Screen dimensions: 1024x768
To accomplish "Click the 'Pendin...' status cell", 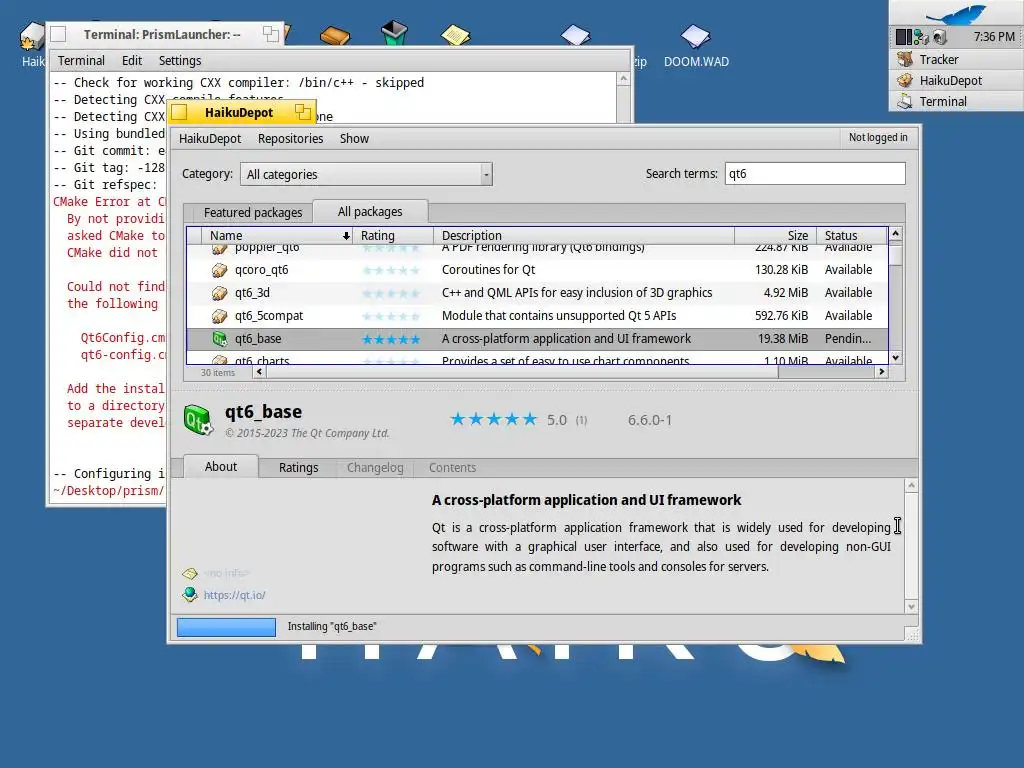I will coord(848,339).
